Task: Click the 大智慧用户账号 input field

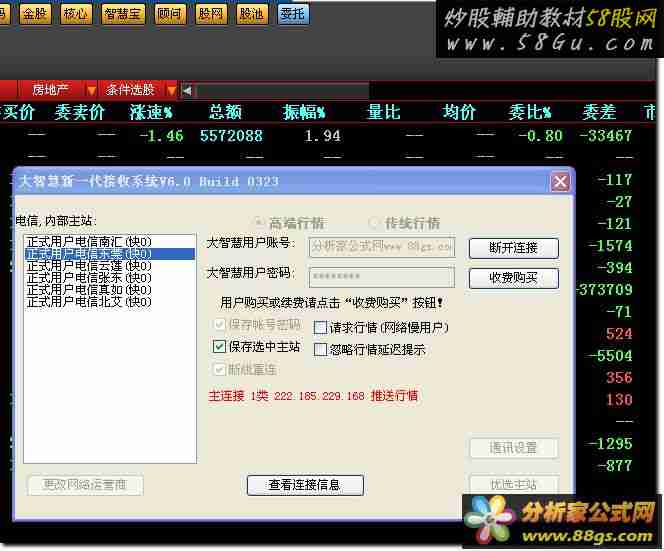Action: (382, 247)
